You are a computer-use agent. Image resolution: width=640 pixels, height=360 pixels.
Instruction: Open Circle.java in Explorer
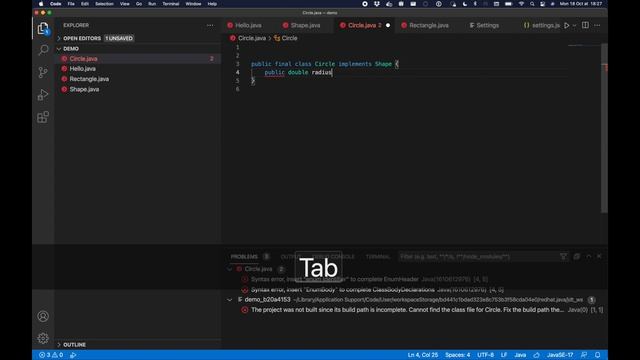click(x=138, y=59)
